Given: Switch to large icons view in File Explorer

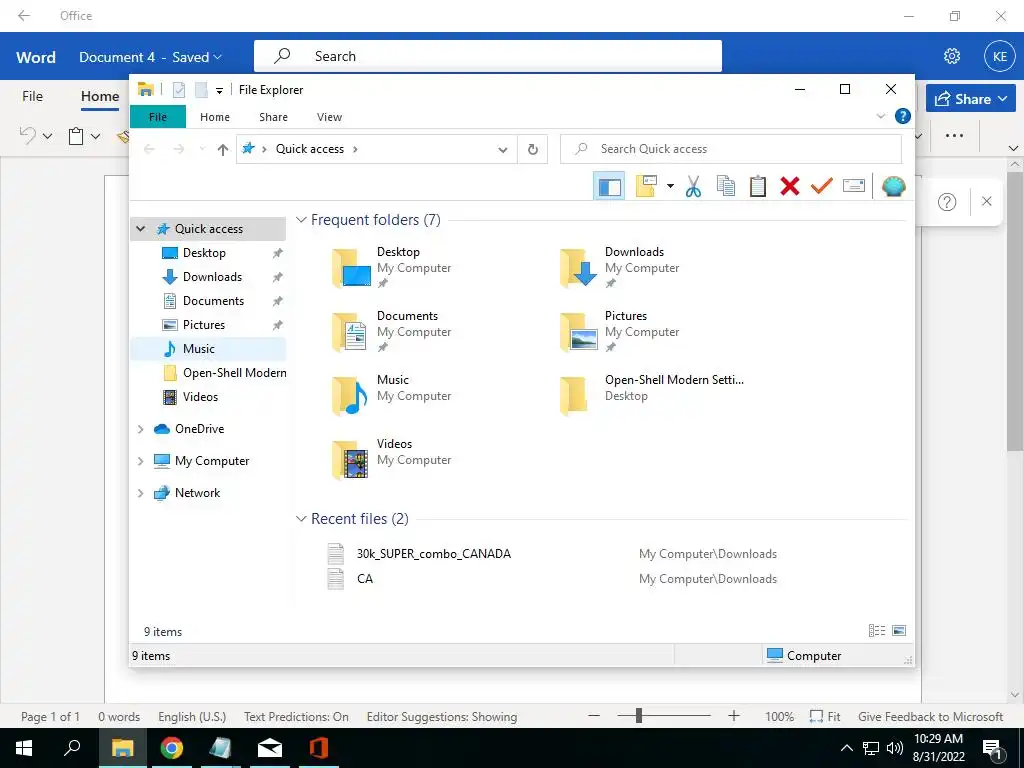Looking at the screenshot, I should 899,631.
